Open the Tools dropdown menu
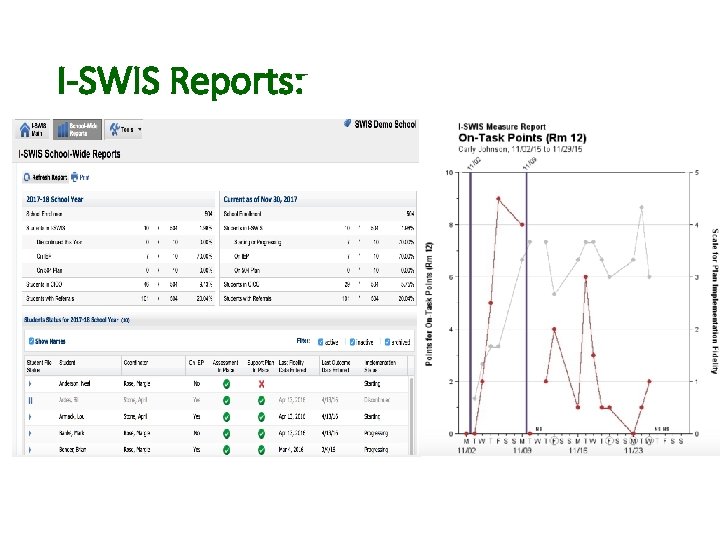720x540 pixels. point(125,129)
